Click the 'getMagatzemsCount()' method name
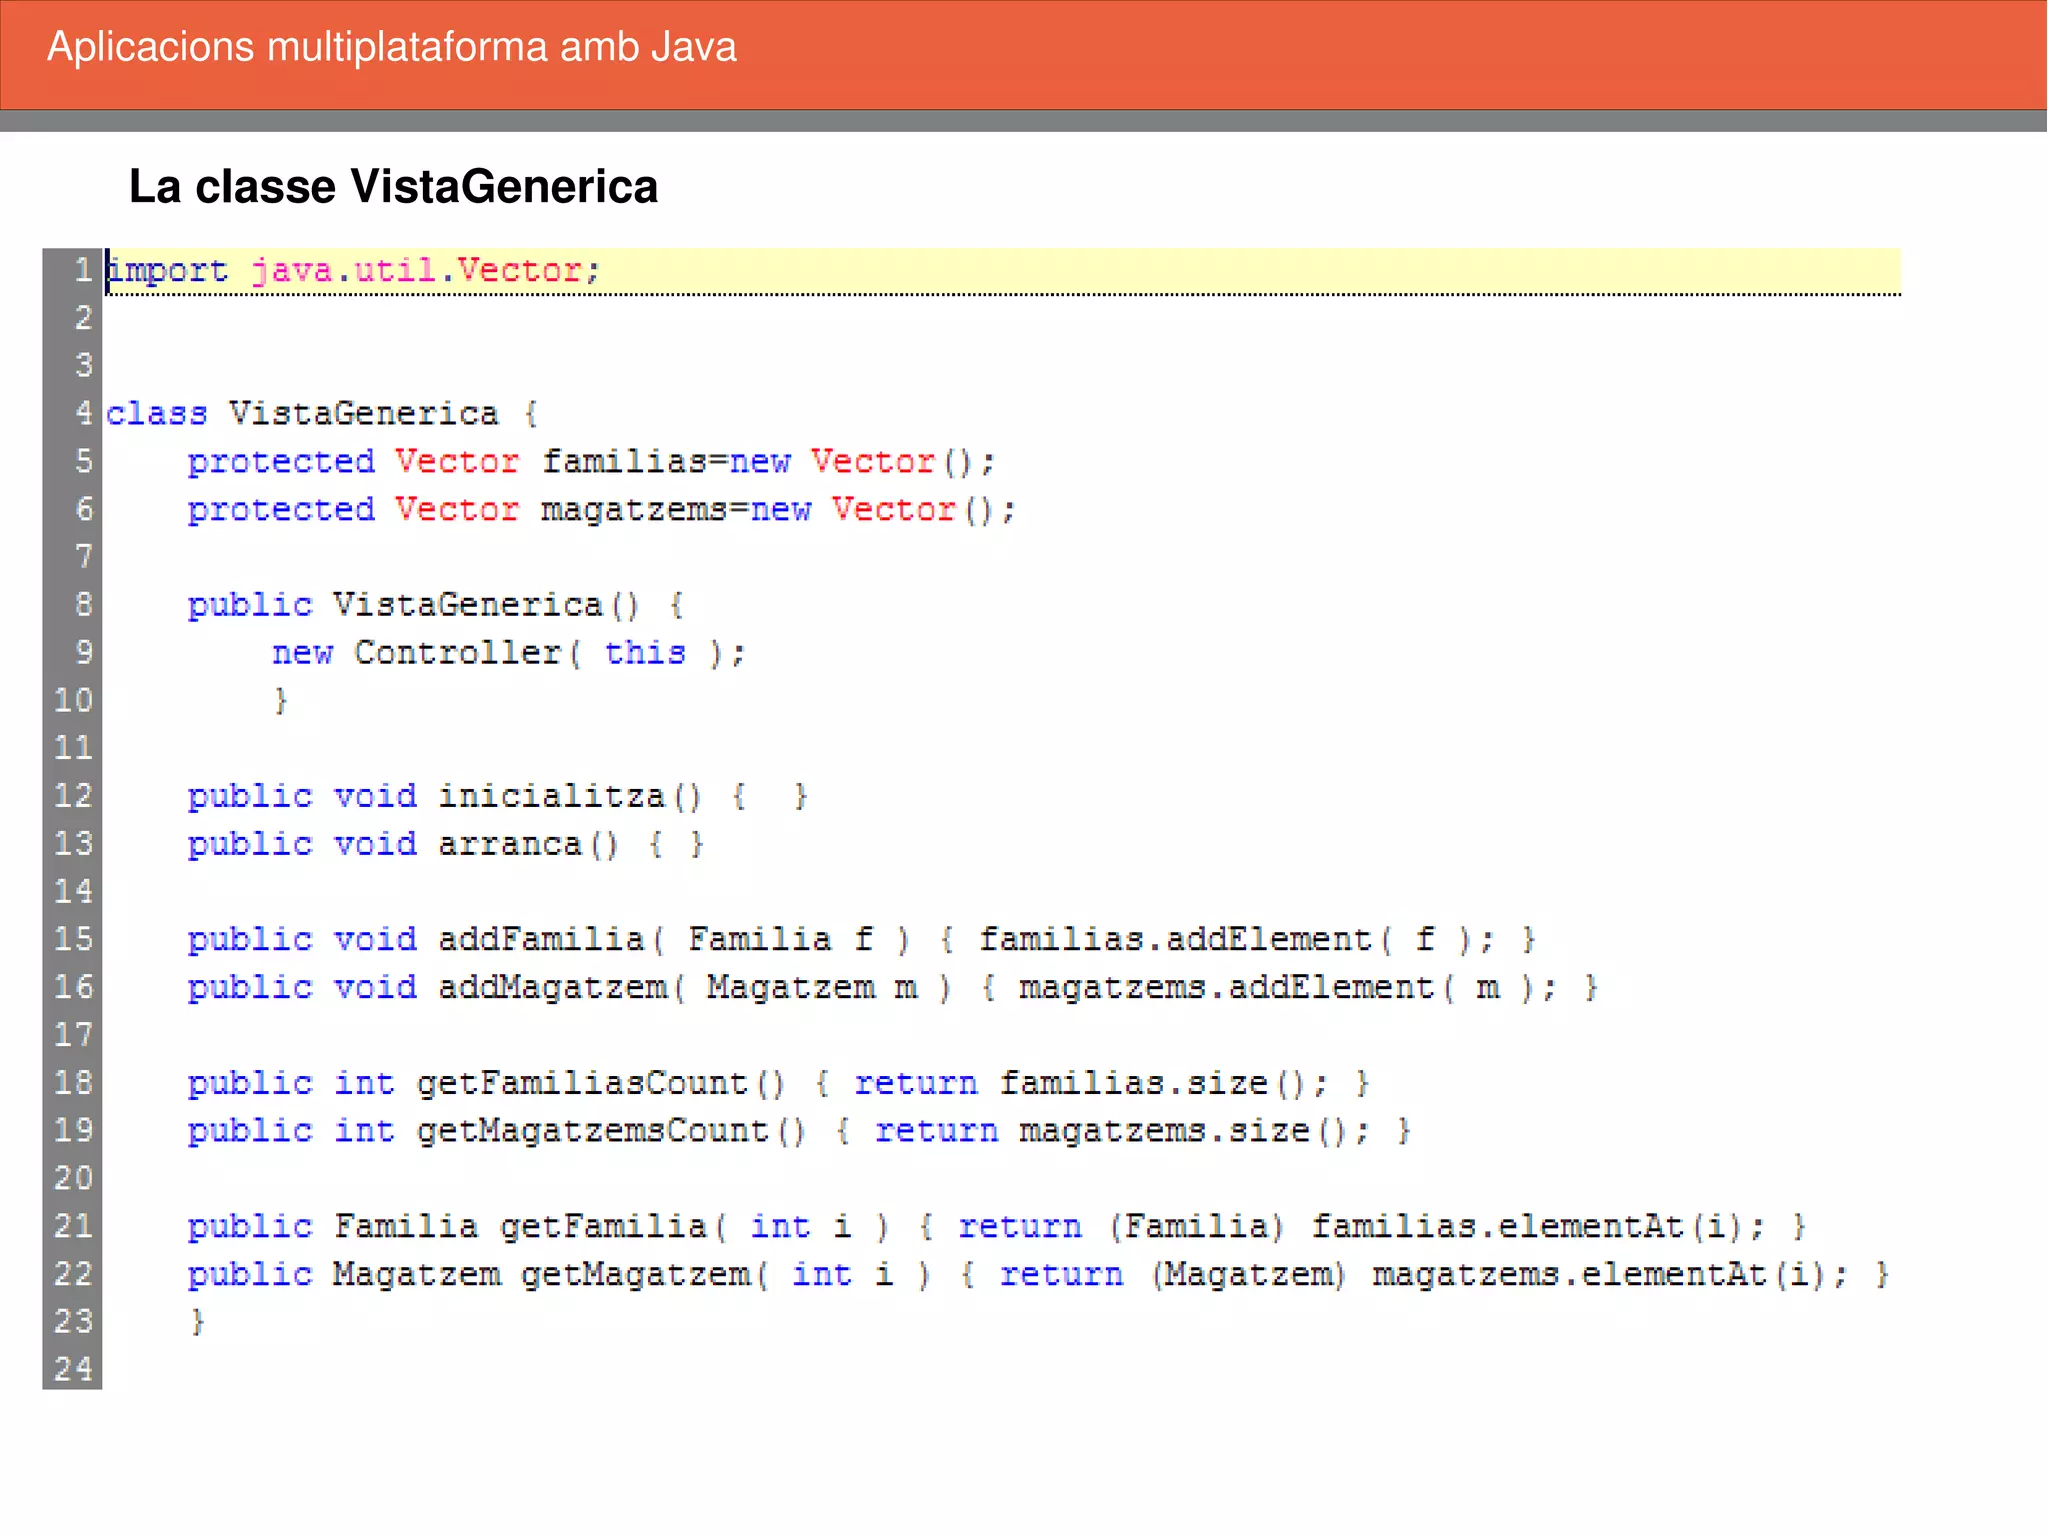 [611, 1131]
